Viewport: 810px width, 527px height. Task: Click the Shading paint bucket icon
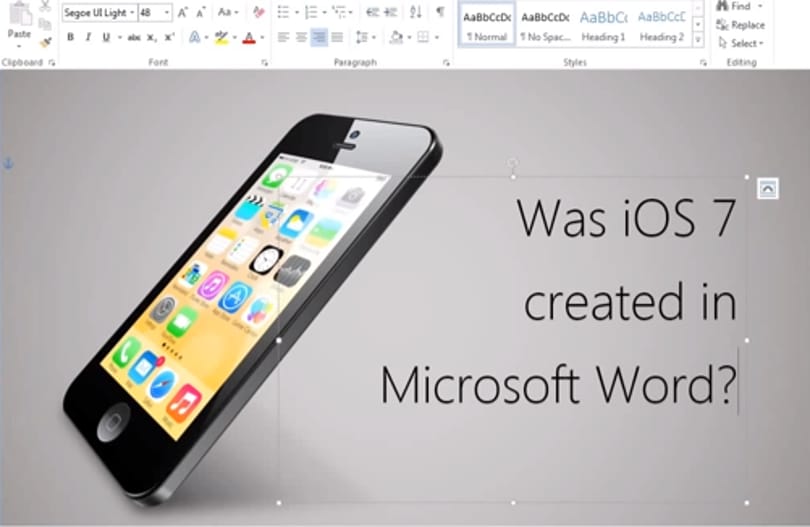tap(396, 37)
